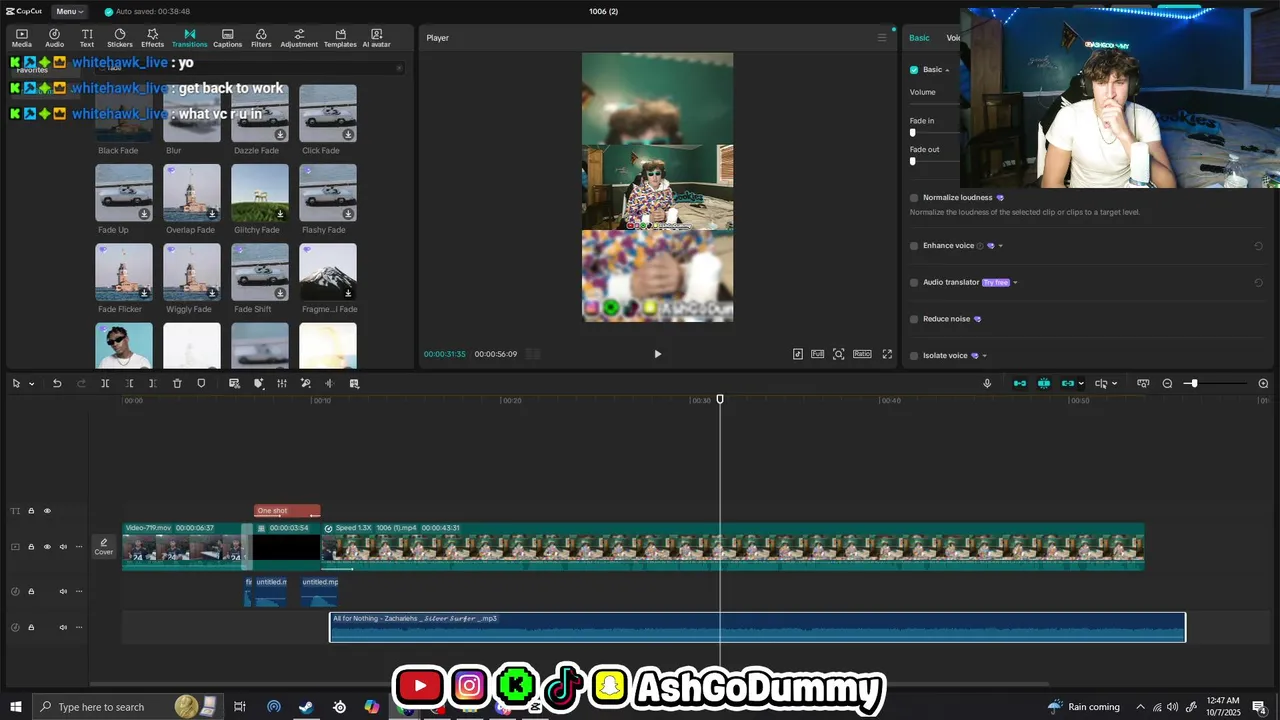Start voiceover recording with microphone icon

pyautogui.click(x=987, y=384)
